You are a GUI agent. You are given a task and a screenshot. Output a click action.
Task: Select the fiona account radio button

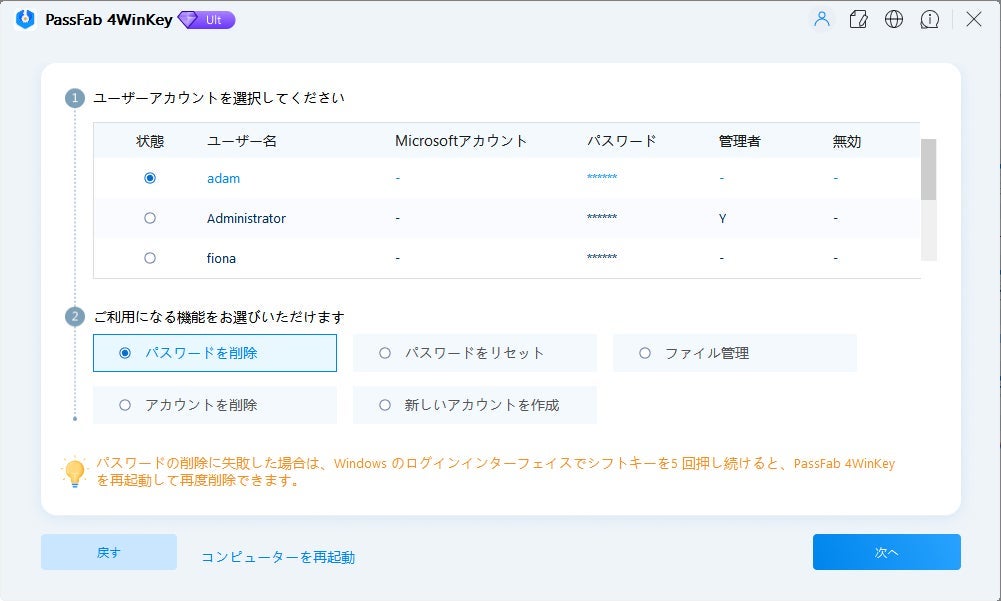click(150, 258)
